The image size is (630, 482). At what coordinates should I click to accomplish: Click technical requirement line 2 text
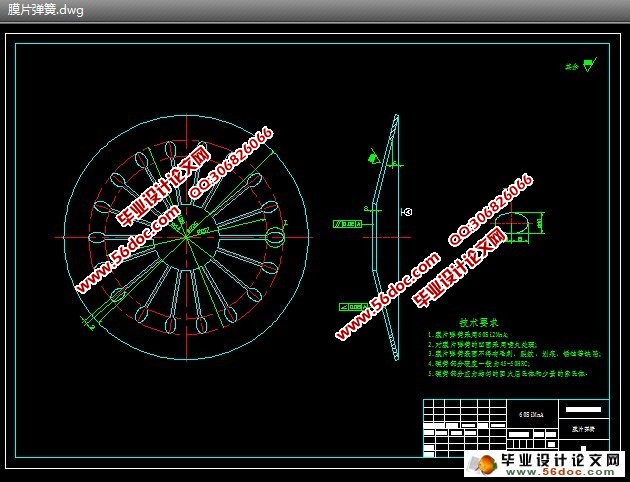(482, 344)
